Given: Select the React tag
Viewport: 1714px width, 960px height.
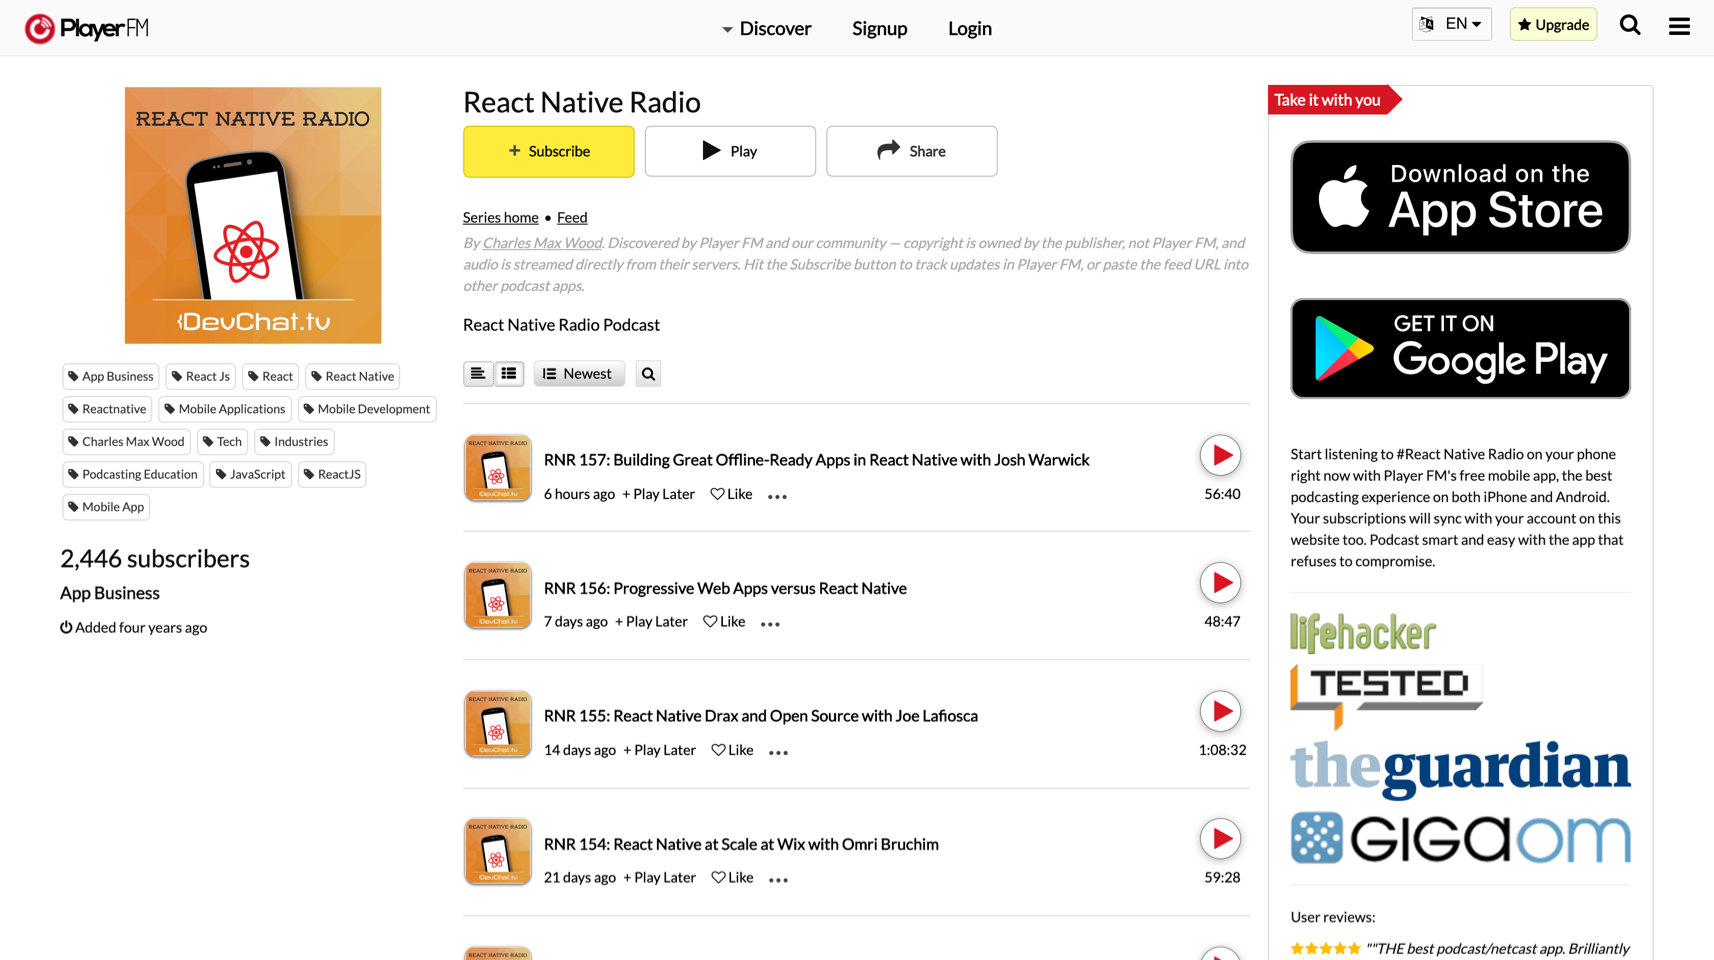Looking at the screenshot, I should [x=271, y=377].
